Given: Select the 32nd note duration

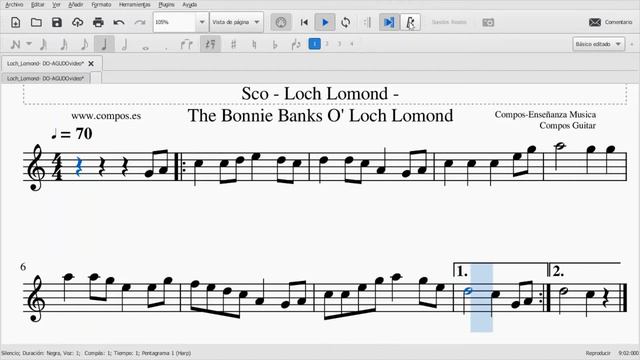Looking at the screenshot, I should 43,44.
